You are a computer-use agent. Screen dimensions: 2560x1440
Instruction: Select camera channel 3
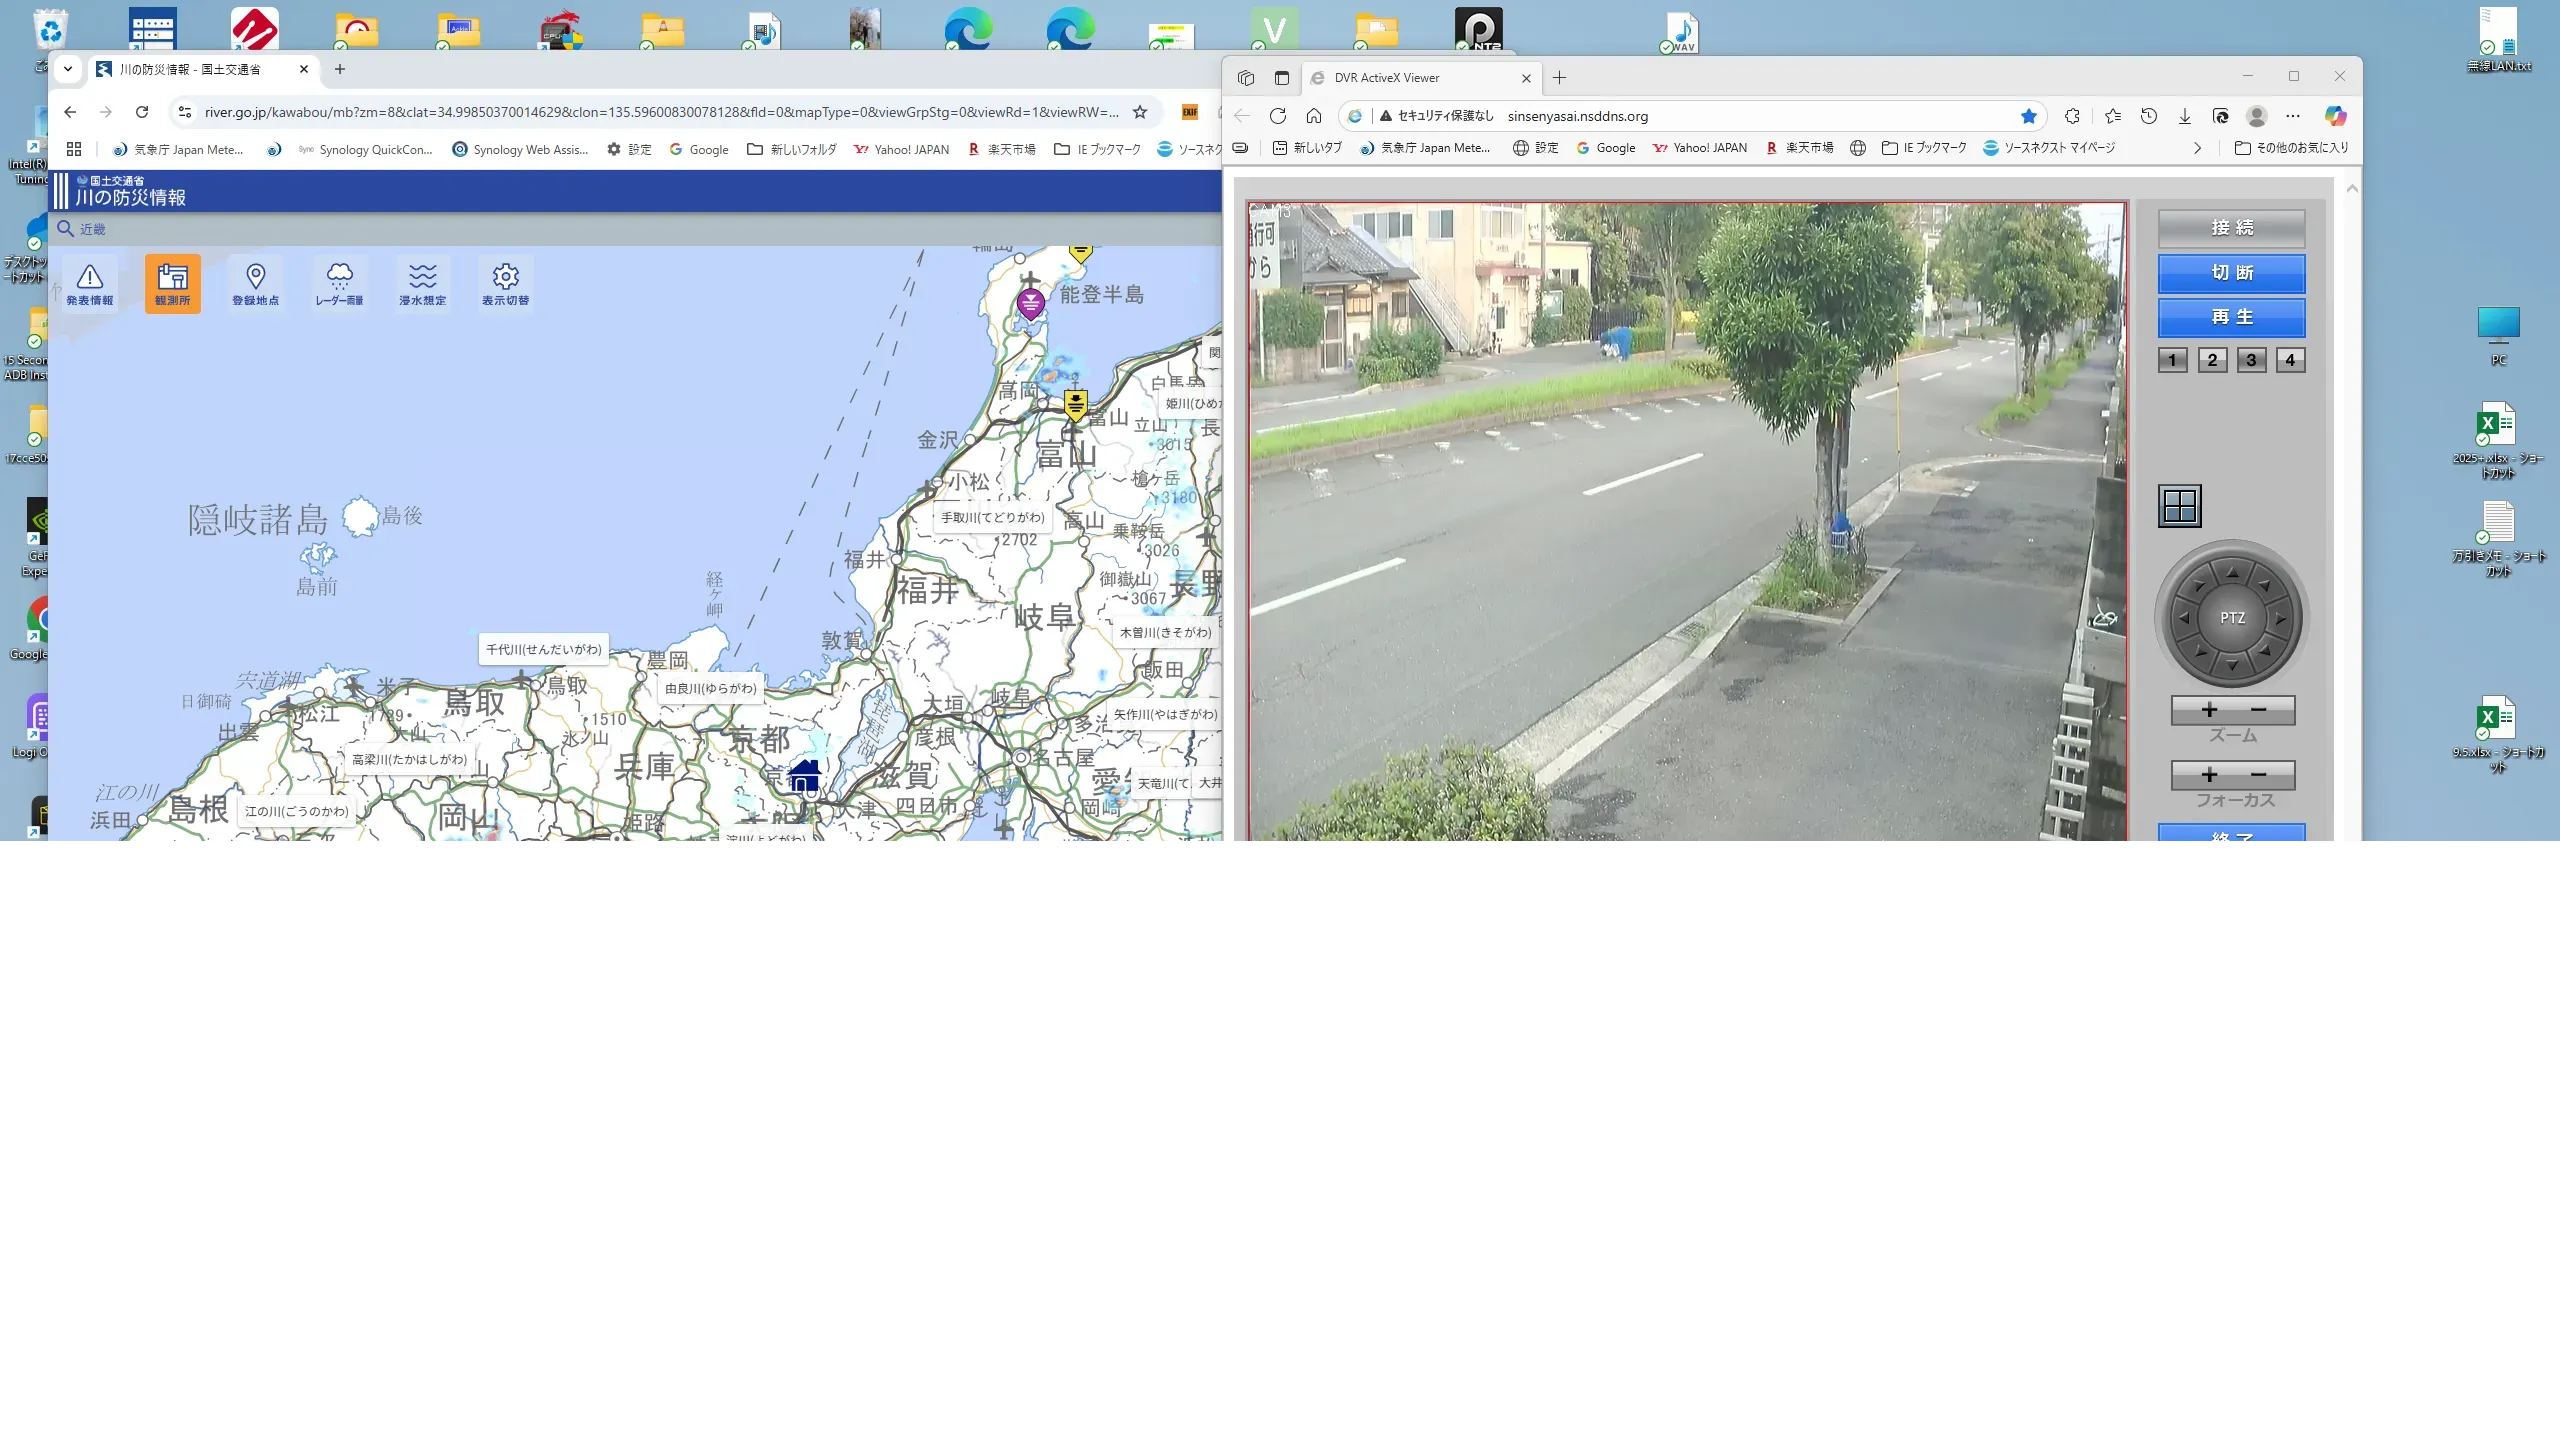[x=2251, y=360]
